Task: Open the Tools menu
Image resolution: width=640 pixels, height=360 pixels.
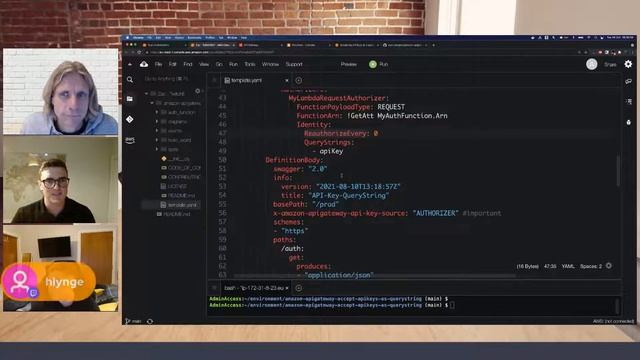Action: tap(250, 64)
